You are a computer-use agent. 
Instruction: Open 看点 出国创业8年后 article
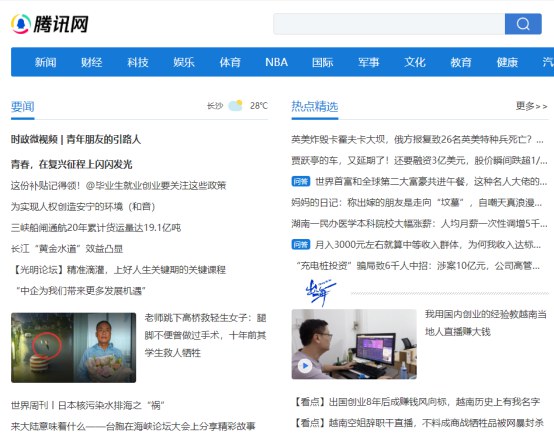417,402
